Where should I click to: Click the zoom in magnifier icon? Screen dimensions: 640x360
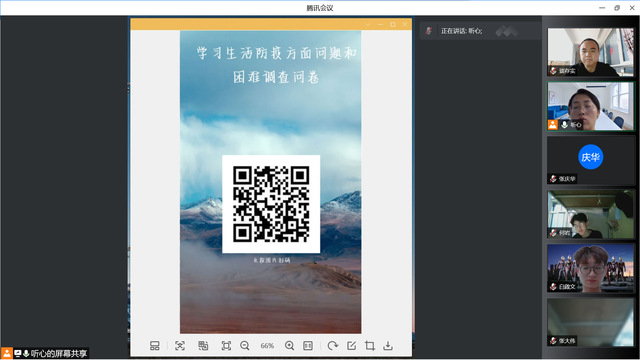tap(289, 346)
